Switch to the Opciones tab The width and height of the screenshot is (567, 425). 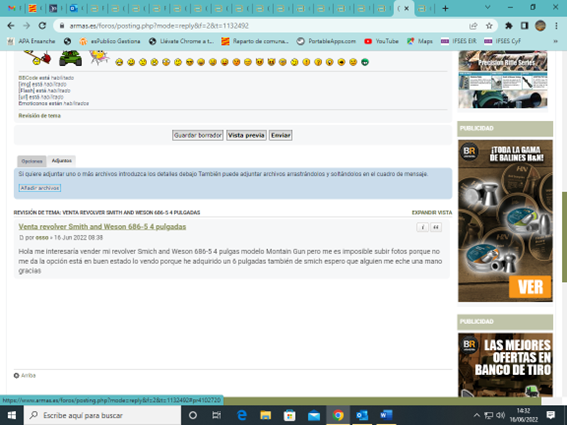click(32, 161)
